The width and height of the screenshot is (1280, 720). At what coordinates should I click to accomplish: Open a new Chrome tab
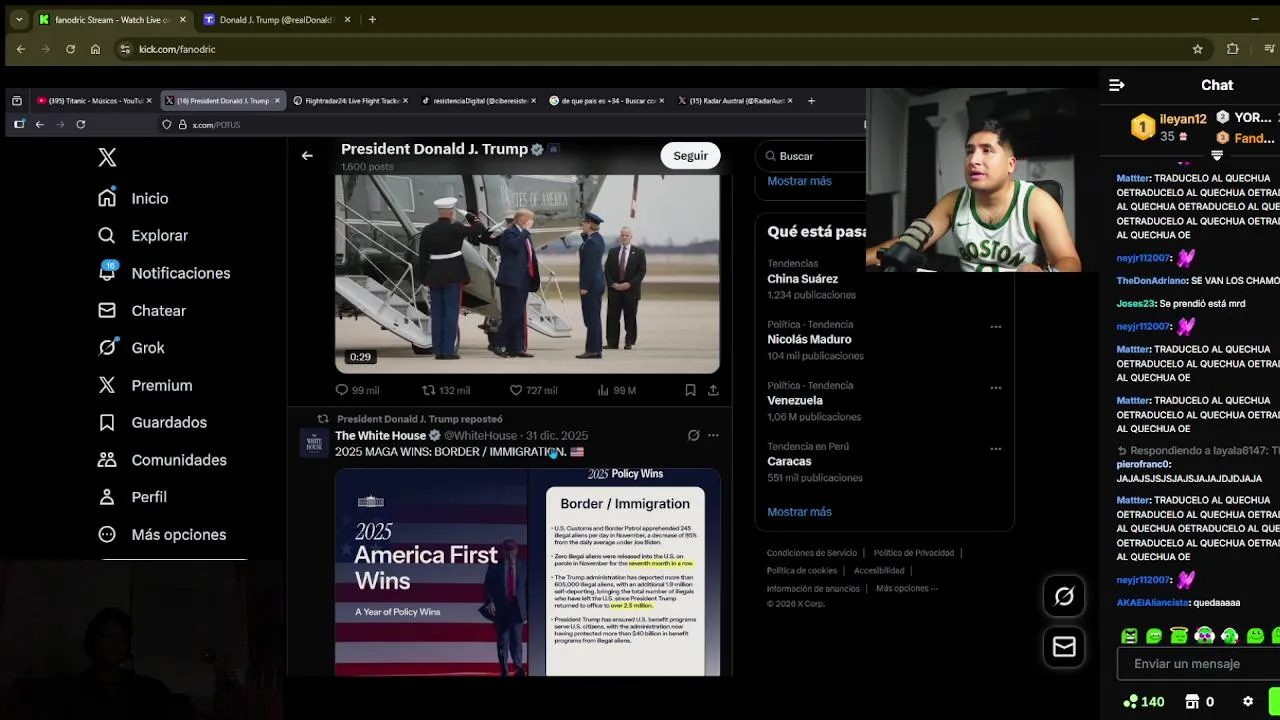tap(372, 19)
